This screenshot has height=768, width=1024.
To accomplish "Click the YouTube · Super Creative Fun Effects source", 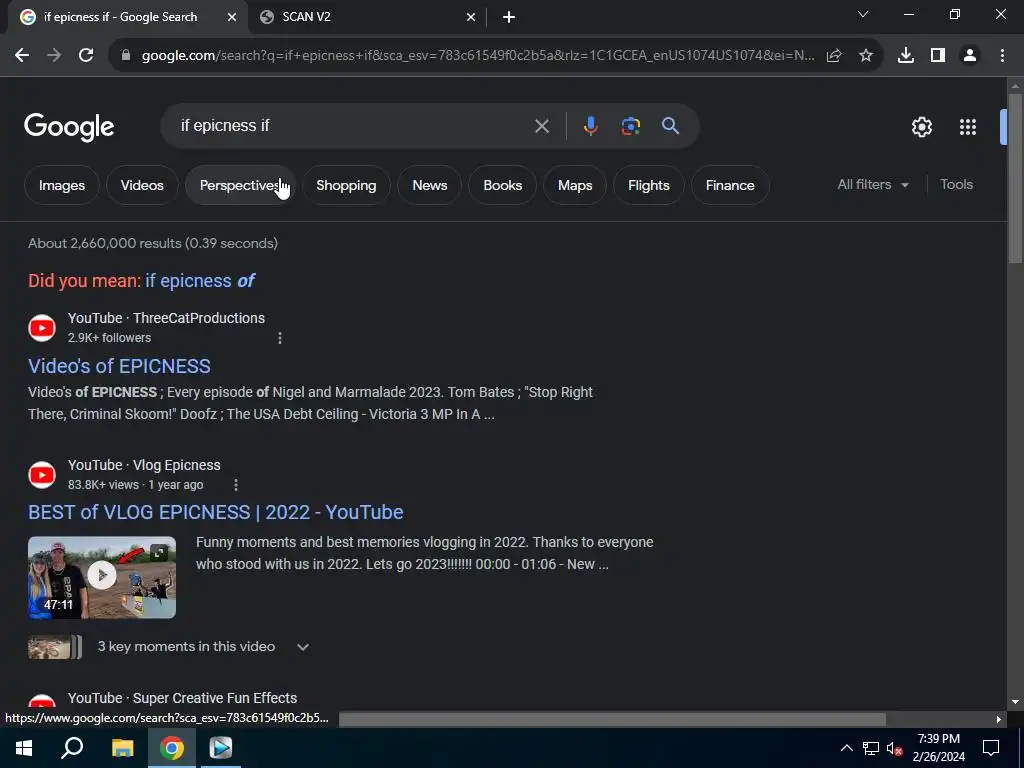I will (x=182, y=698).
